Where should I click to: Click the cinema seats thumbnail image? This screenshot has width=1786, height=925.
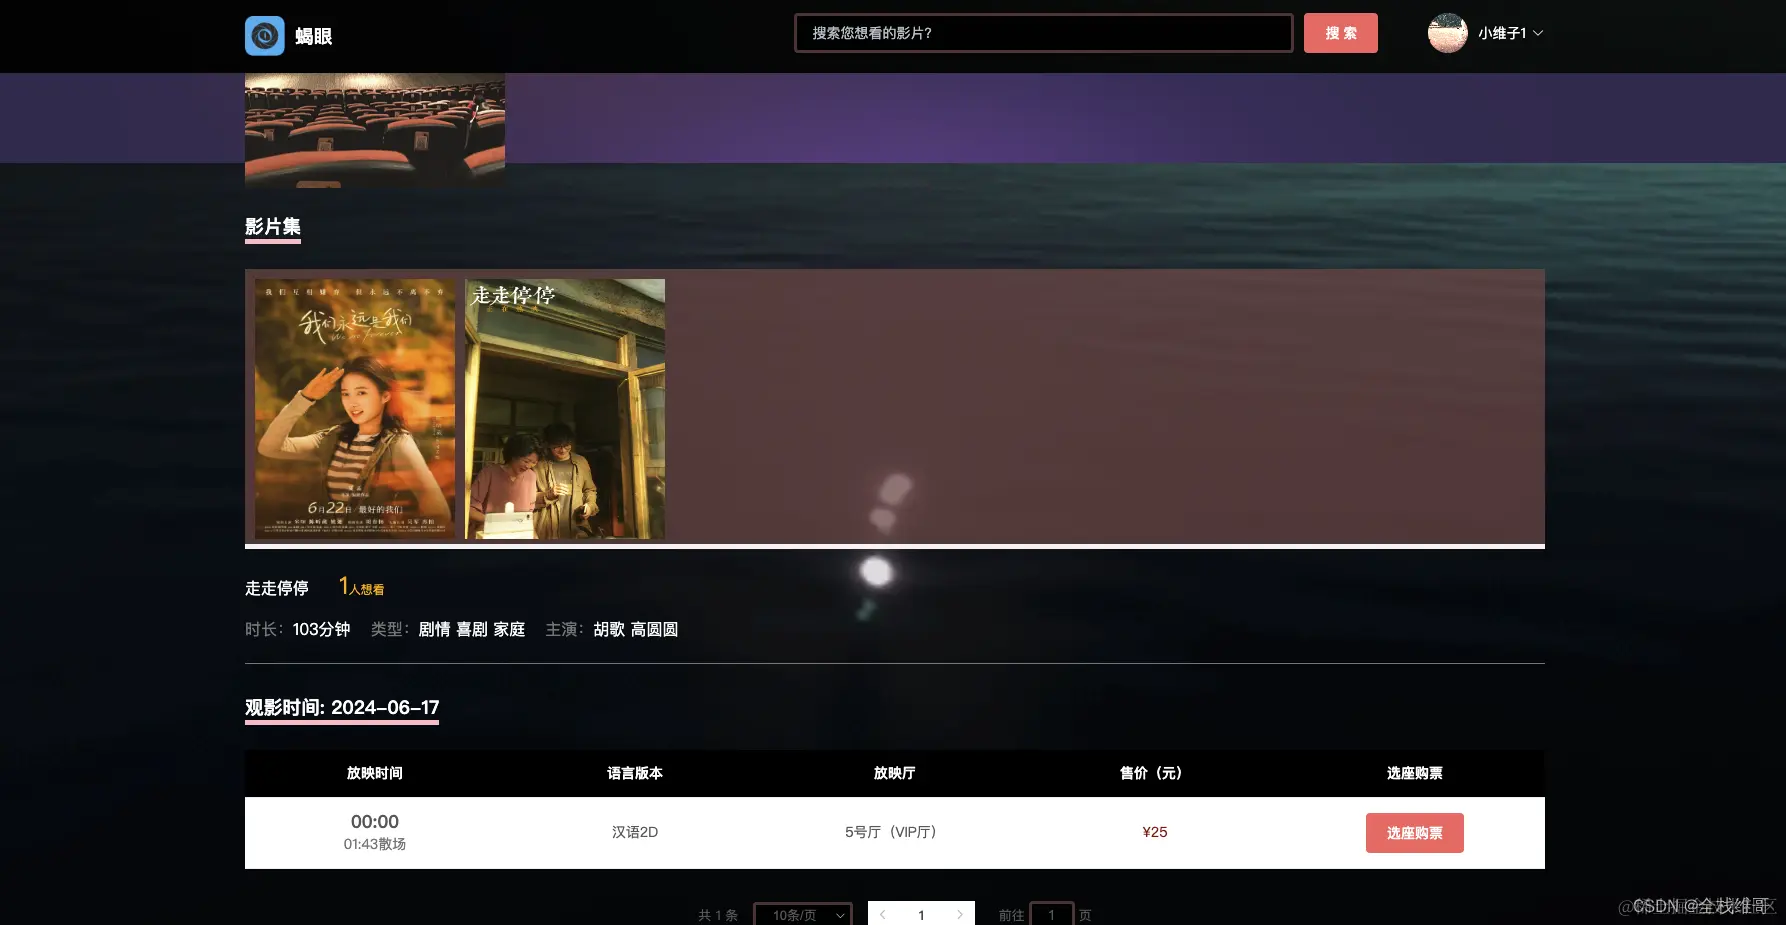[375, 130]
